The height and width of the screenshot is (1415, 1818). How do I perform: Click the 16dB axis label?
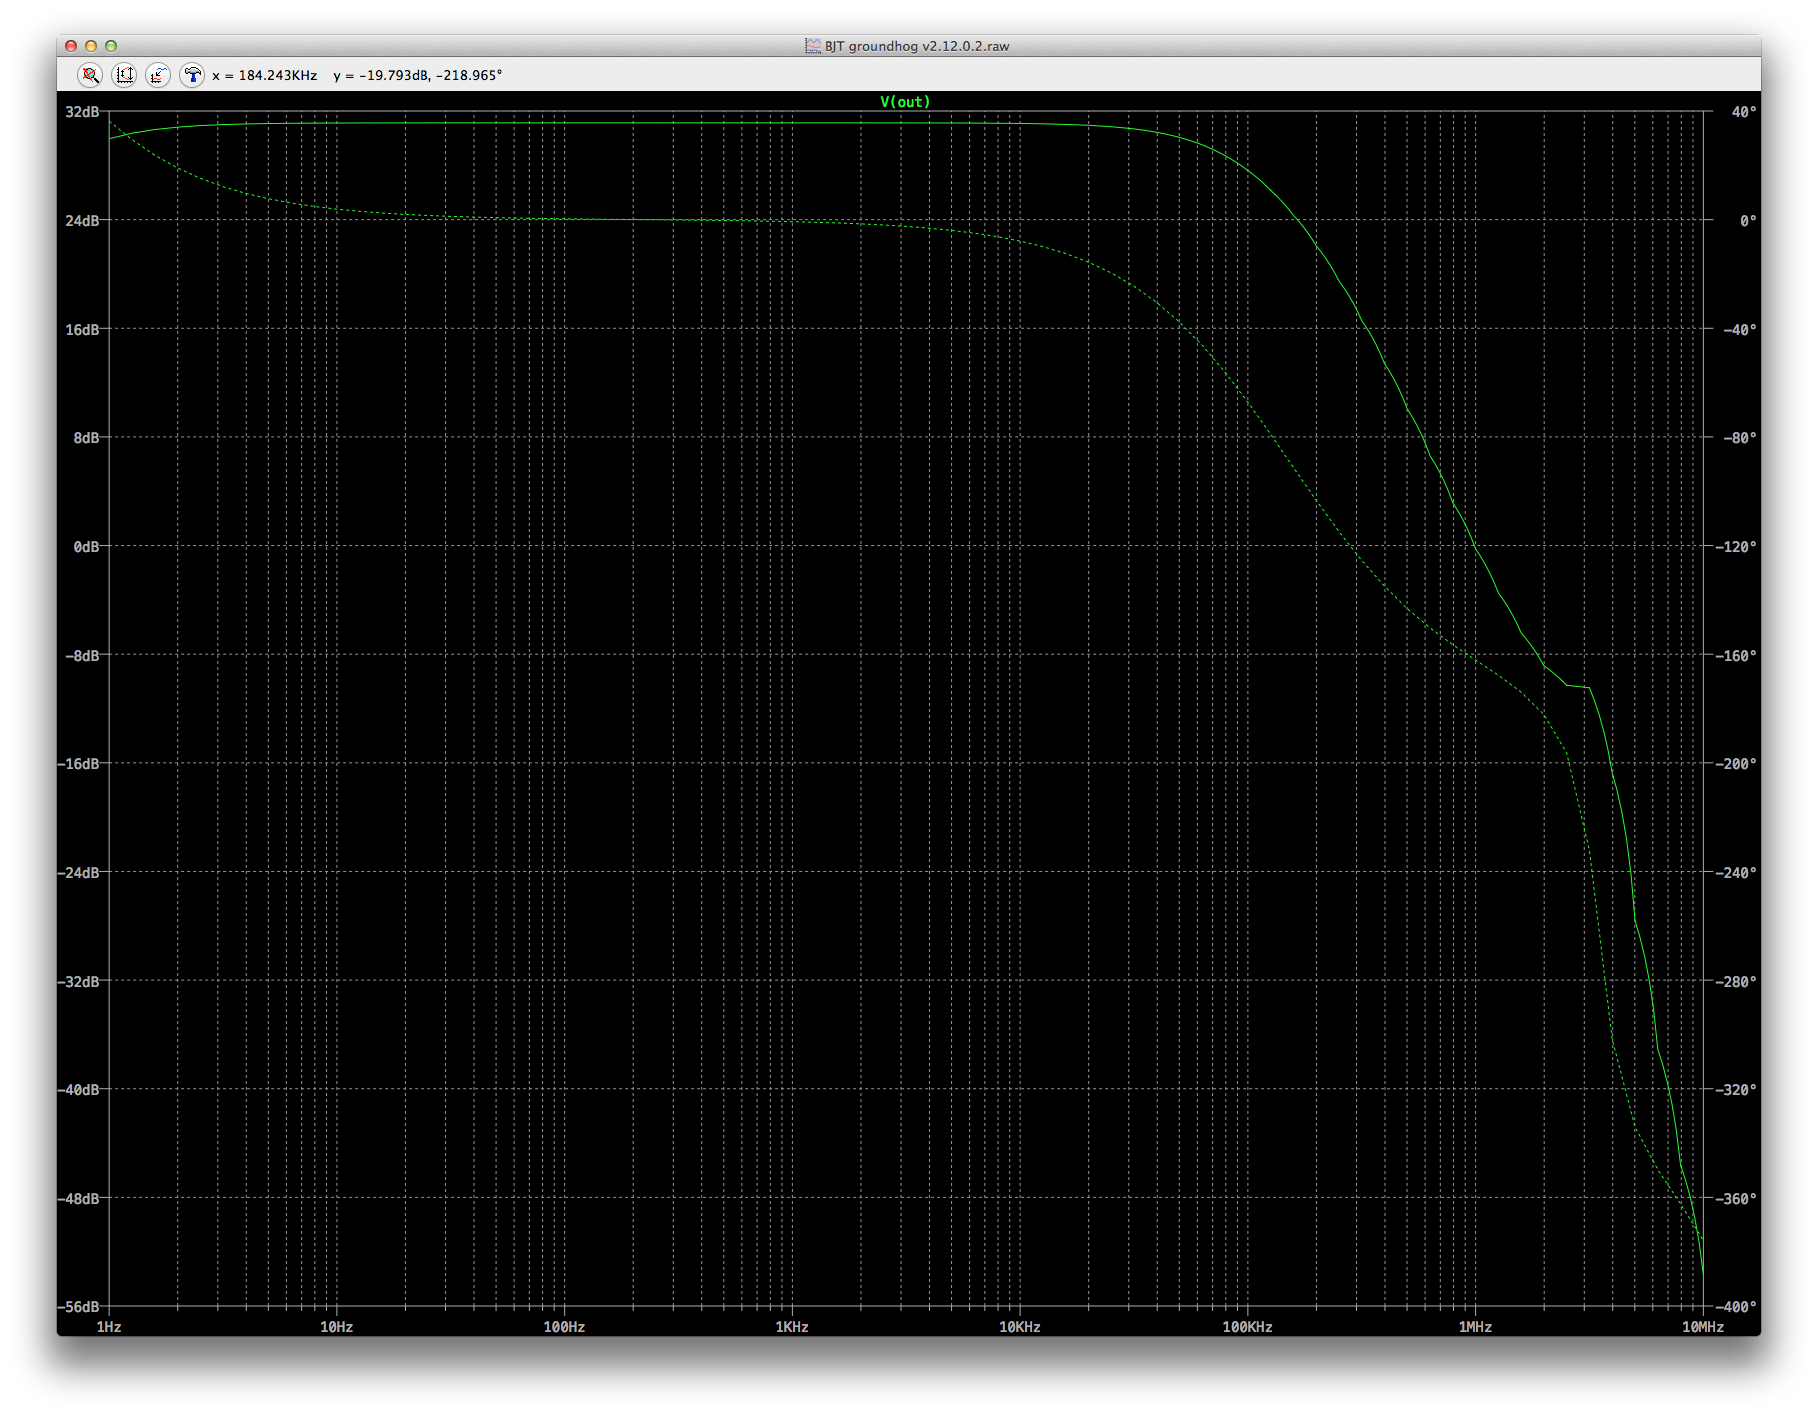[83, 330]
